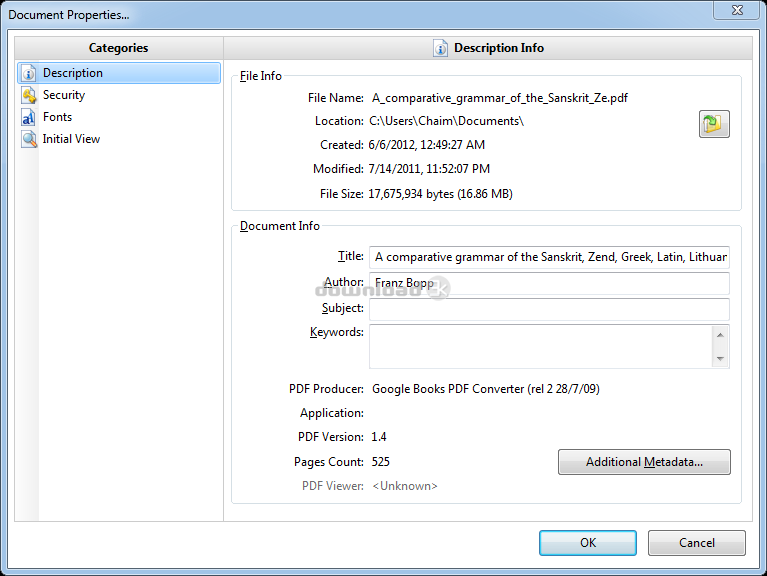Viewport: 767px width, 576px height.
Task: Click the Categories panel header
Action: tap(118, 48)
